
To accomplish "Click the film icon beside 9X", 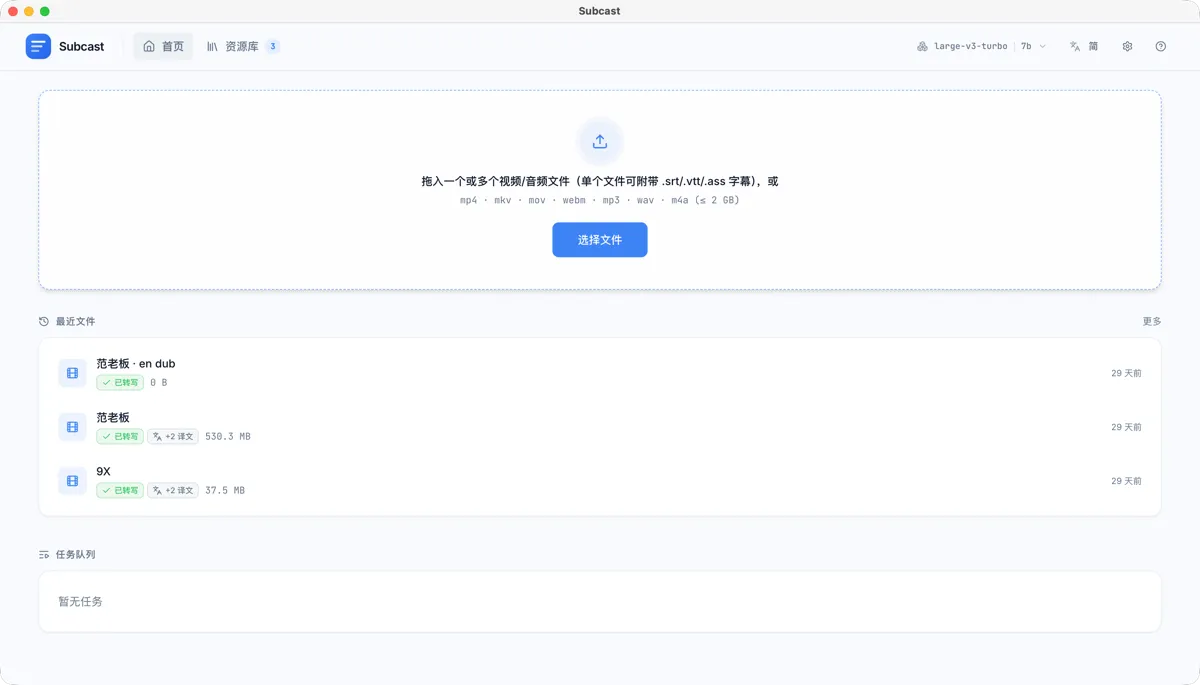I will (72, 481).
